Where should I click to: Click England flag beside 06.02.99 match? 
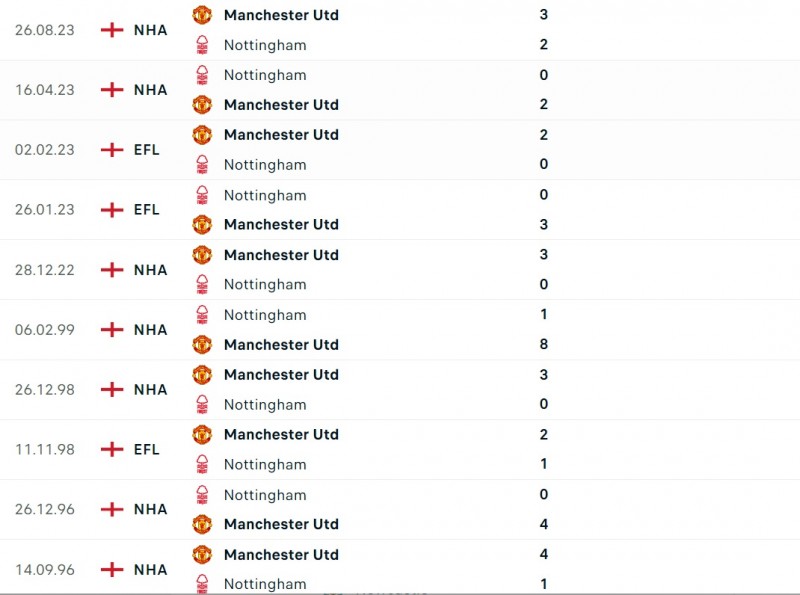point(112,330)
